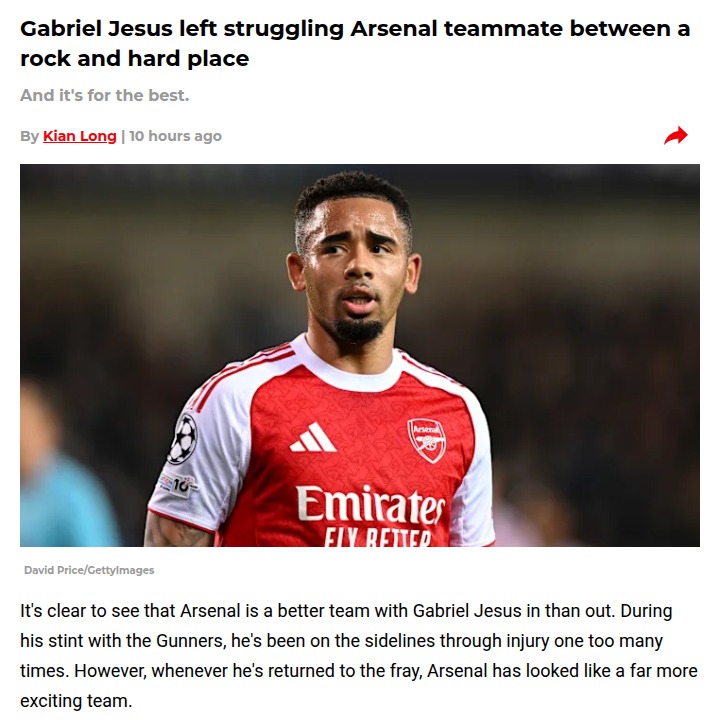Click the Emirates sponsor text on the shirt
Viewport: 720px width, 720px height.
click(x=370, y=505)
